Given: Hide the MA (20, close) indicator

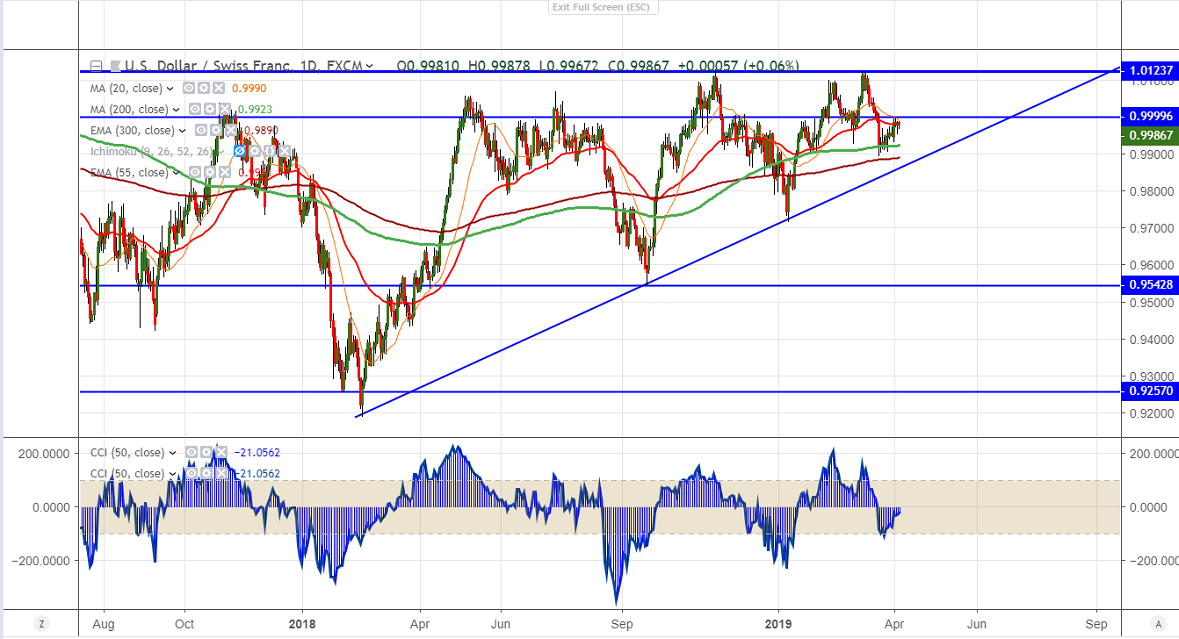Looking at the screenshot, I should tap(189, 88).
